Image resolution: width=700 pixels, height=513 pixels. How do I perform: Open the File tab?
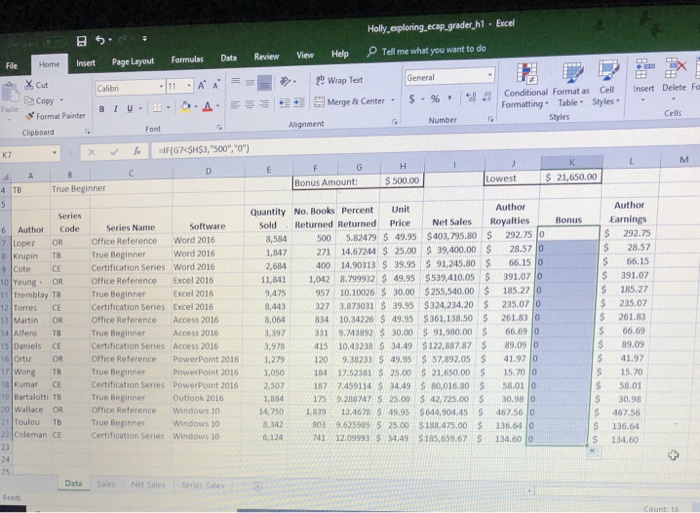tap(12, 66)
